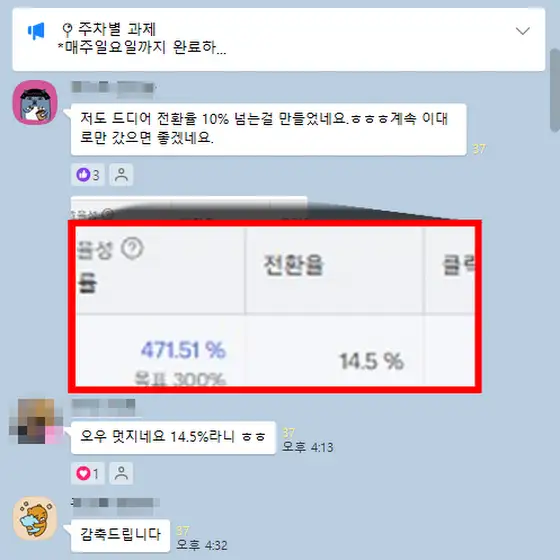Toggle the thumbs-up reaction with count 3
This screenshot has height=560, width=560.
coord(88,175)
